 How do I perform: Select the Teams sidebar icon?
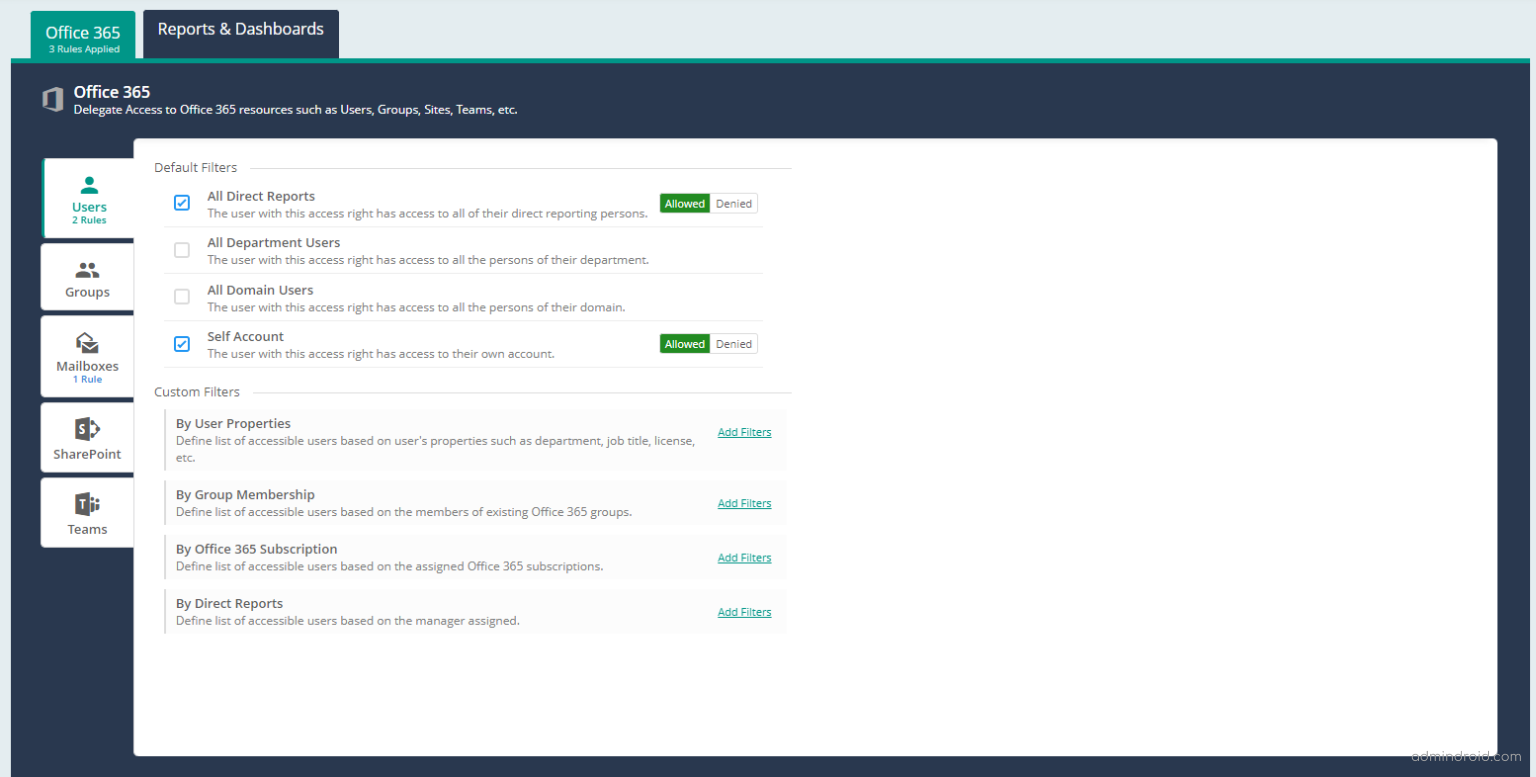87,512
